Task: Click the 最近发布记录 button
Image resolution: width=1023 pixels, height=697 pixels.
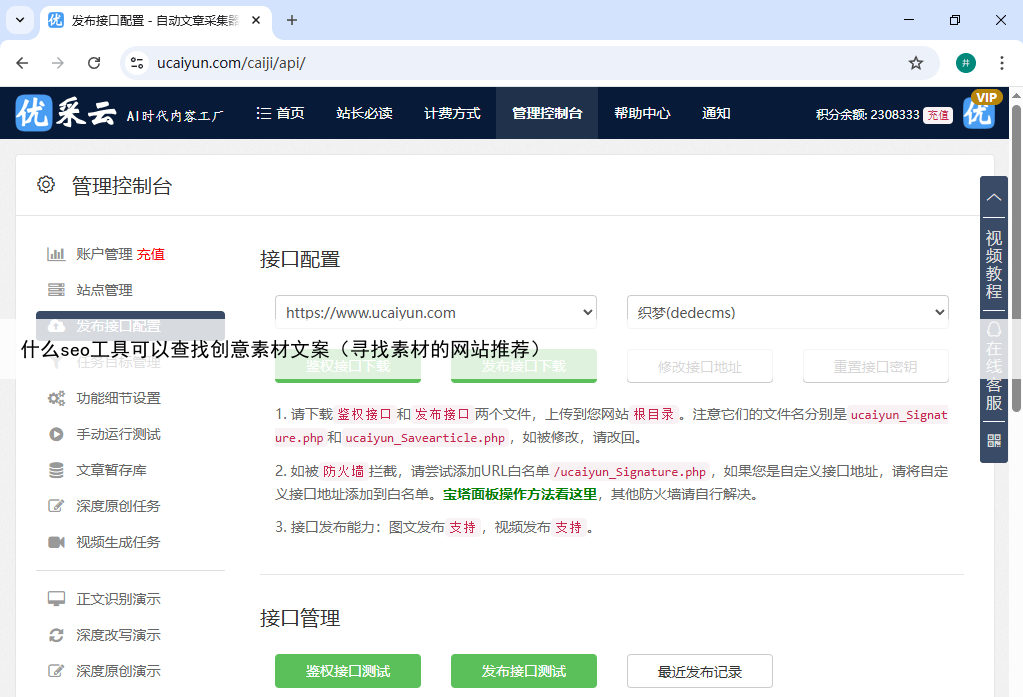Action: 700,671
